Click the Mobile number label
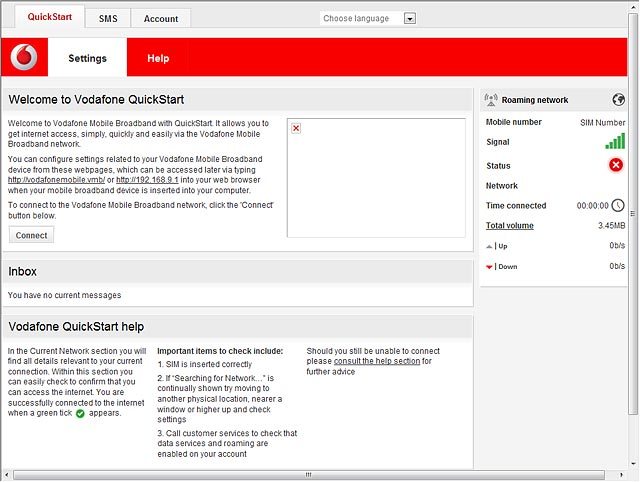Screen dimensions: 640x482 pos(513,122)
